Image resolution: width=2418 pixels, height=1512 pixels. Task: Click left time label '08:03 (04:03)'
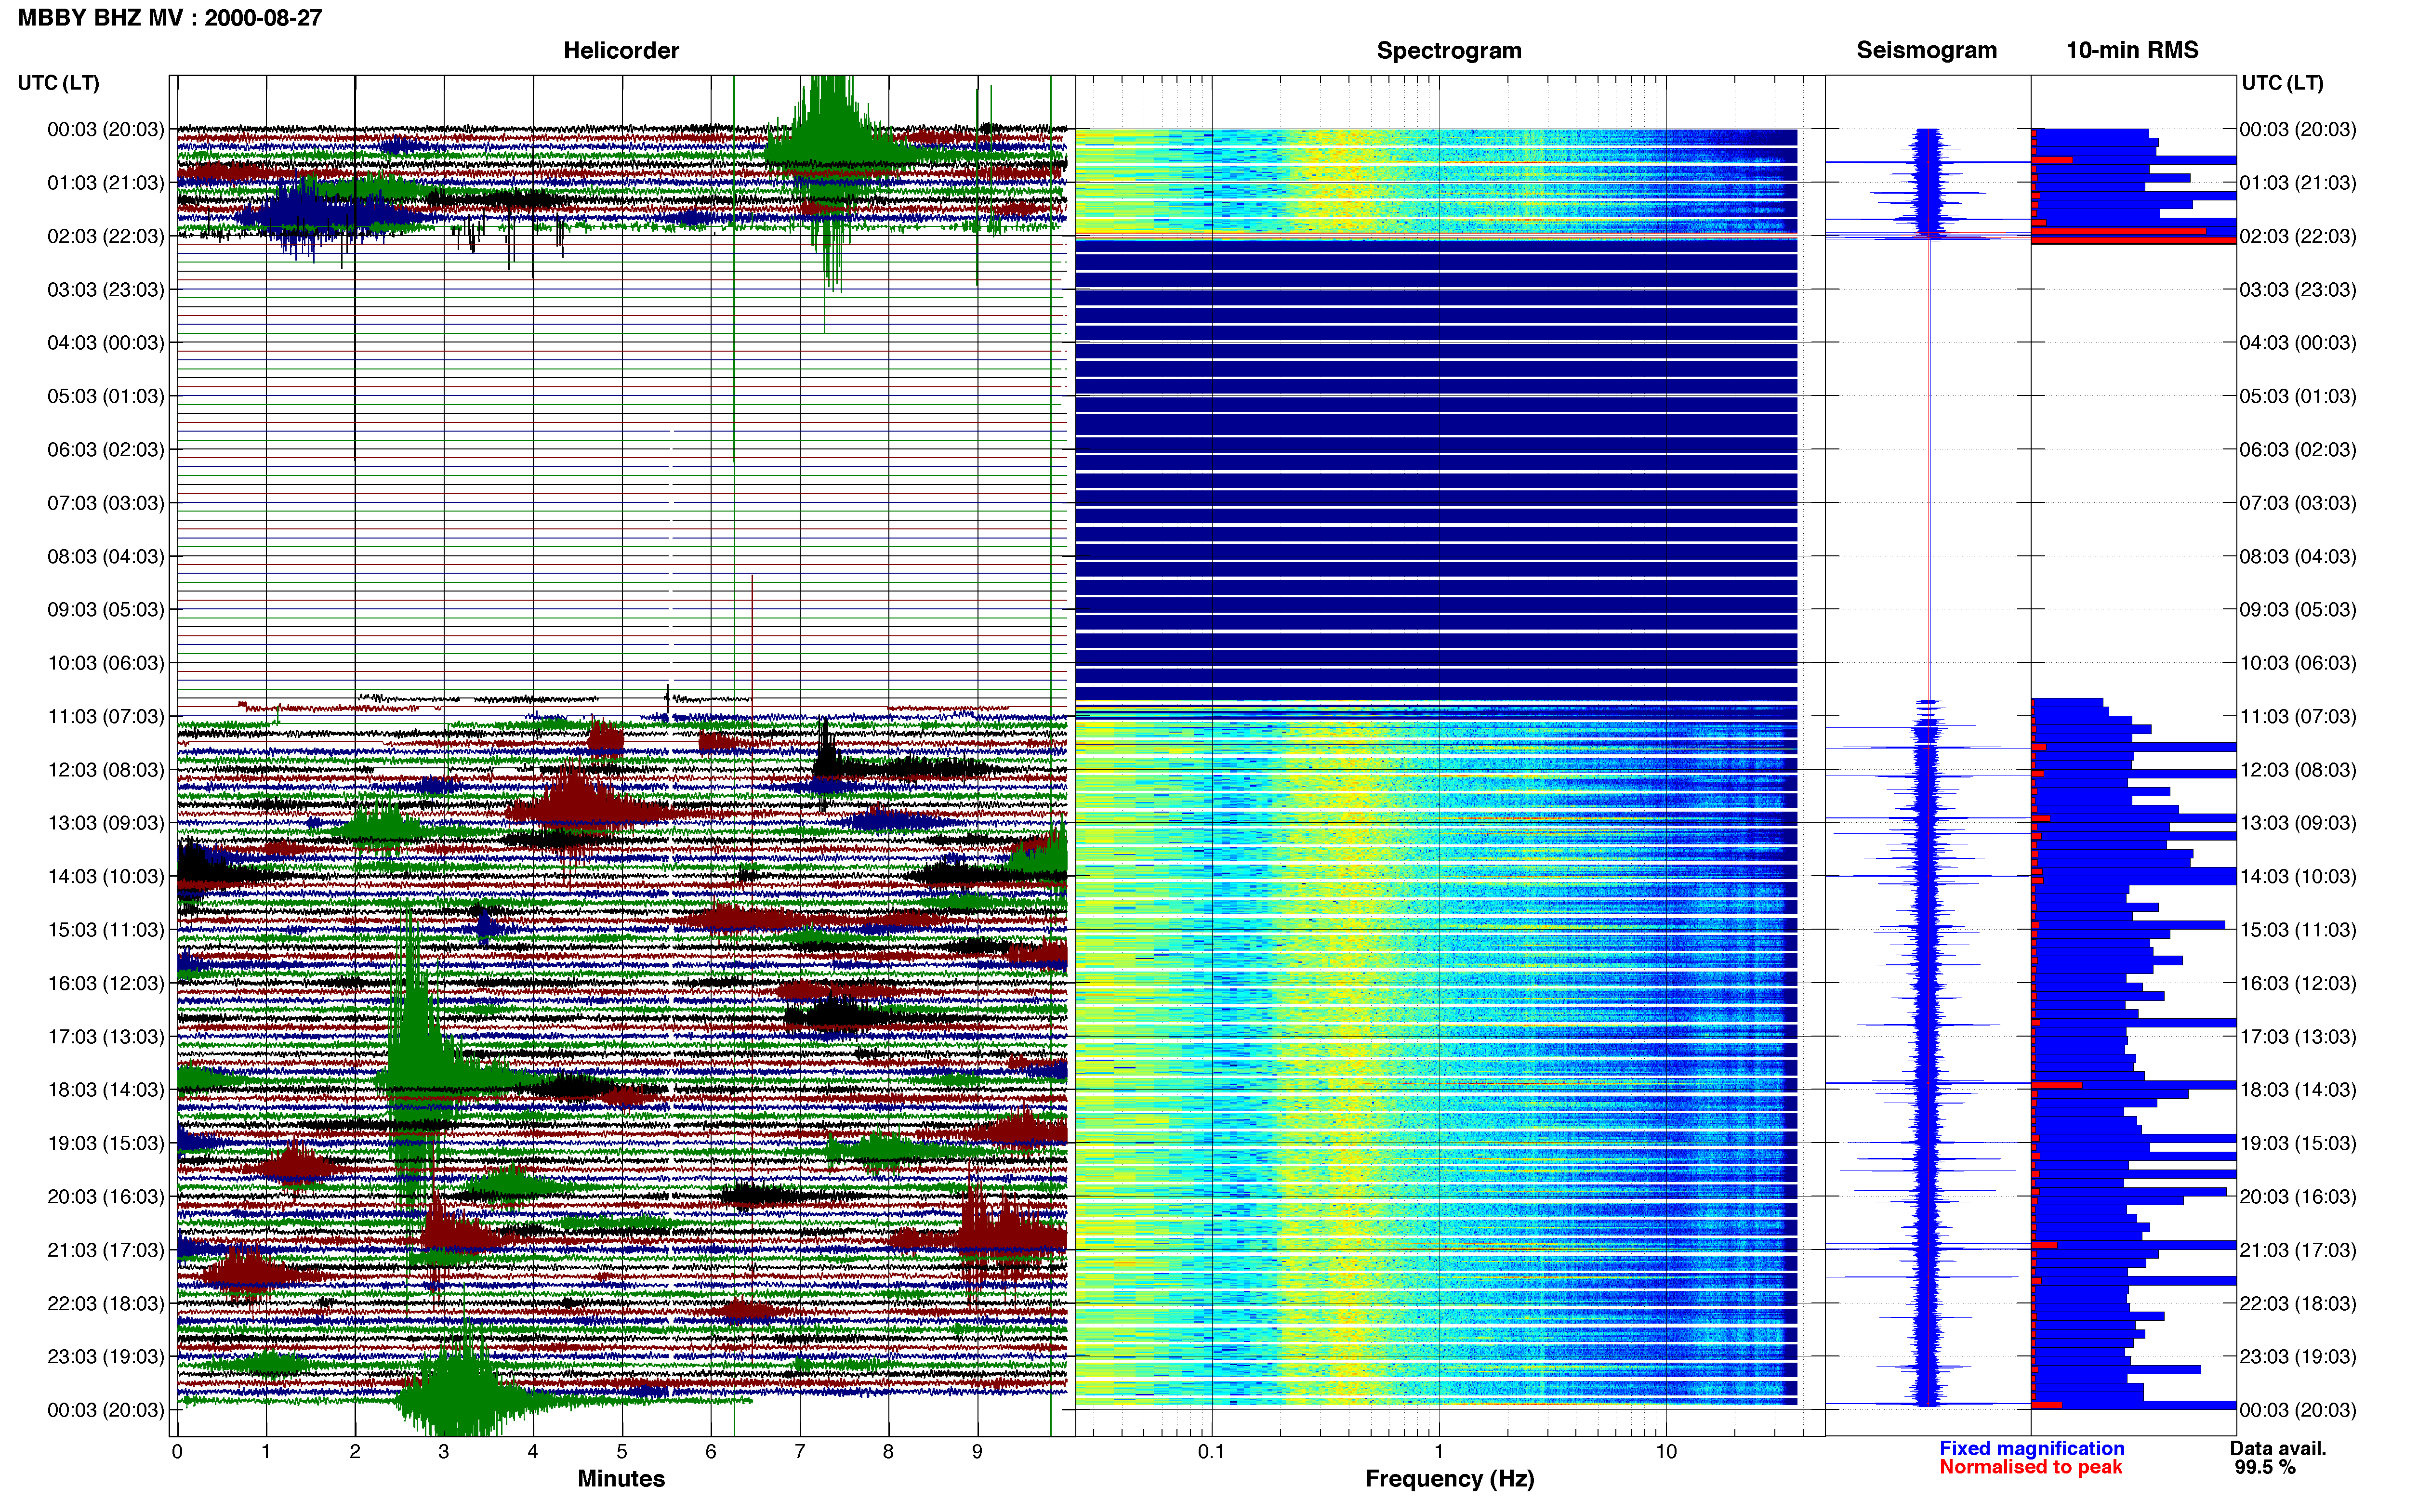(106, 556)
